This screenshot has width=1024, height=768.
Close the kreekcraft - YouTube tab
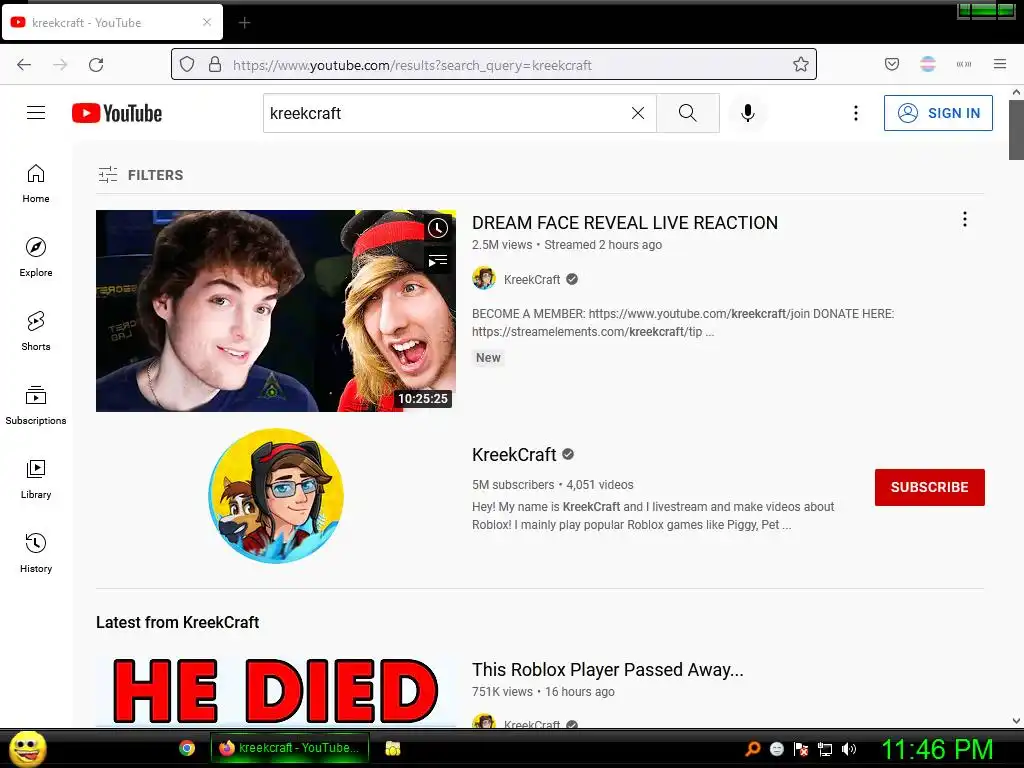(x=207, y=22)
